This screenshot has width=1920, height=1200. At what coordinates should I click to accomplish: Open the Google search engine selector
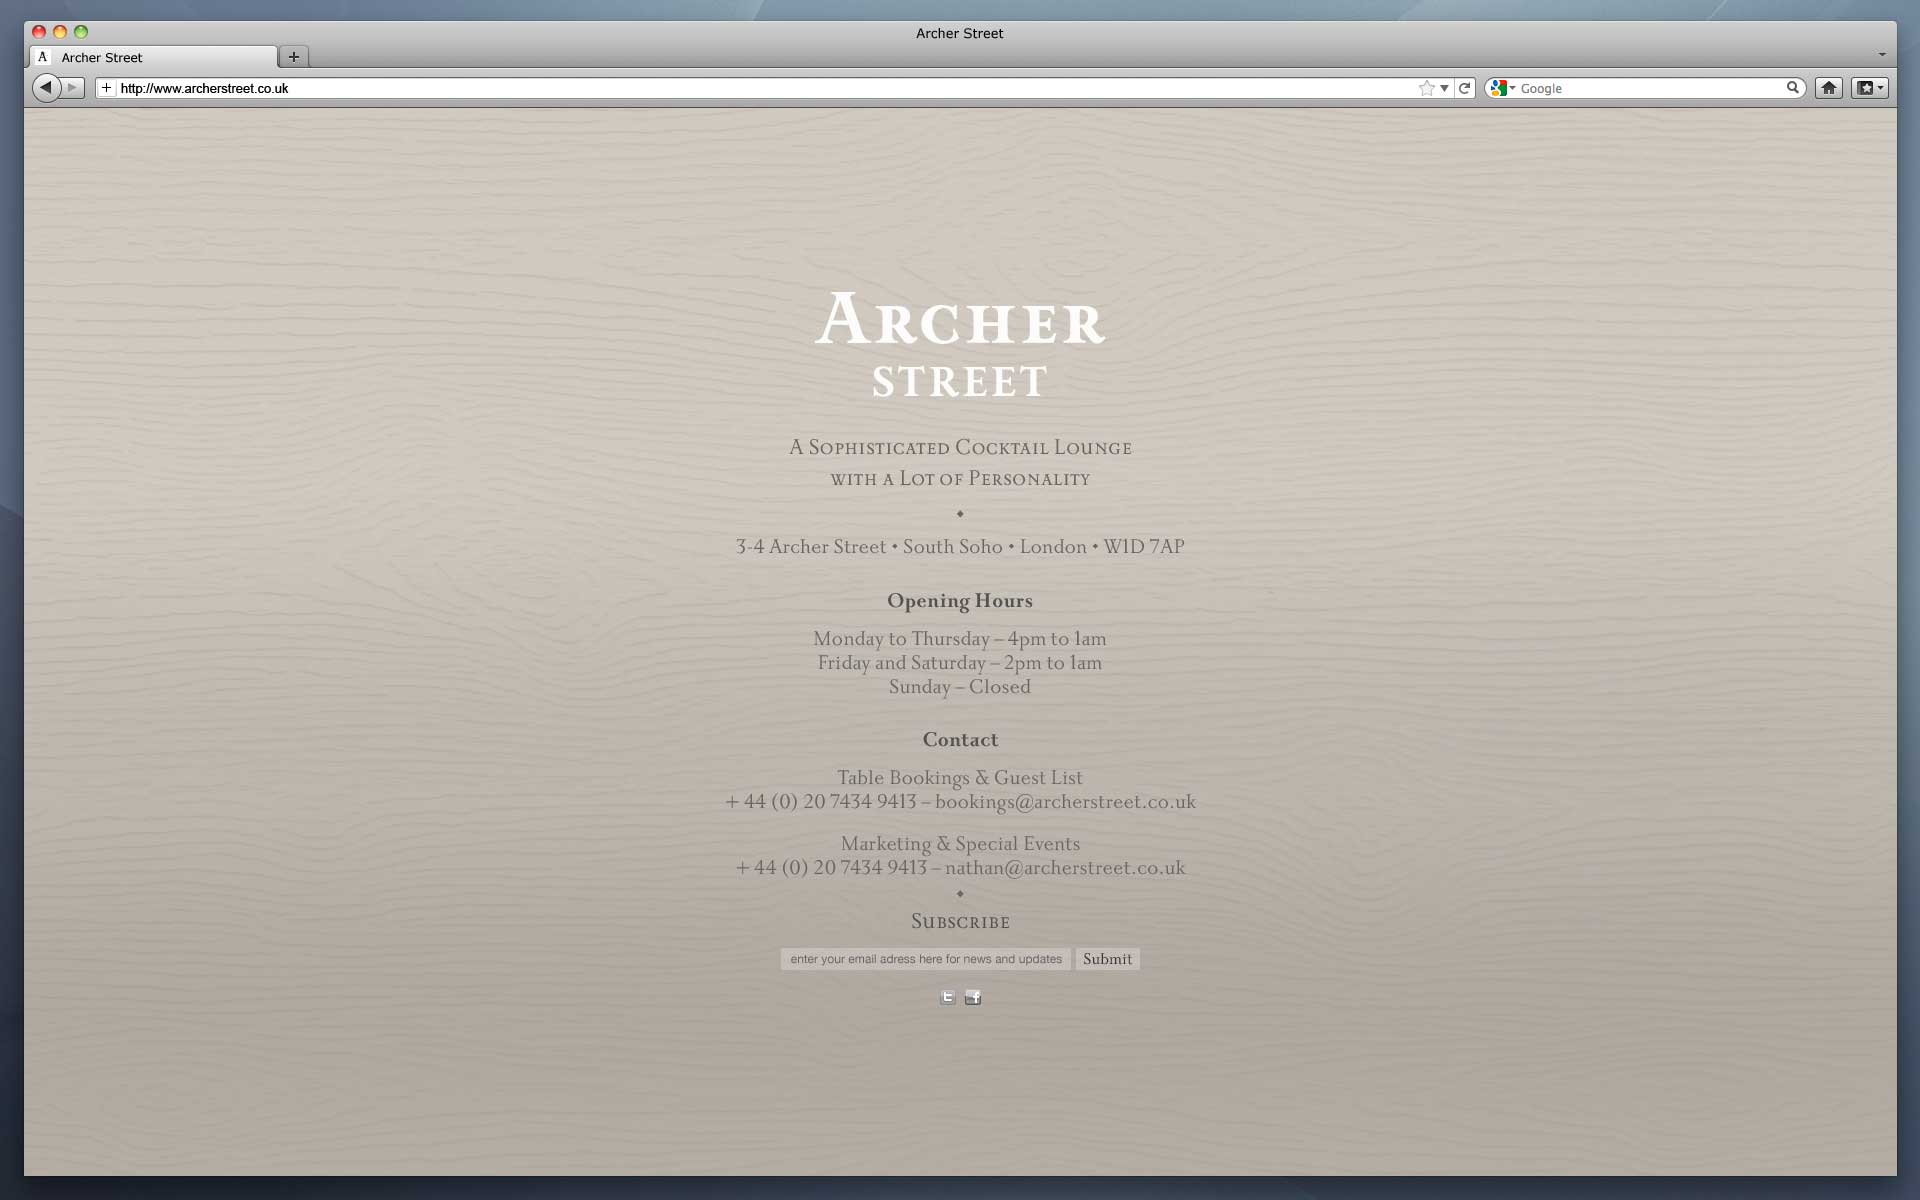tap(1501, 88)
